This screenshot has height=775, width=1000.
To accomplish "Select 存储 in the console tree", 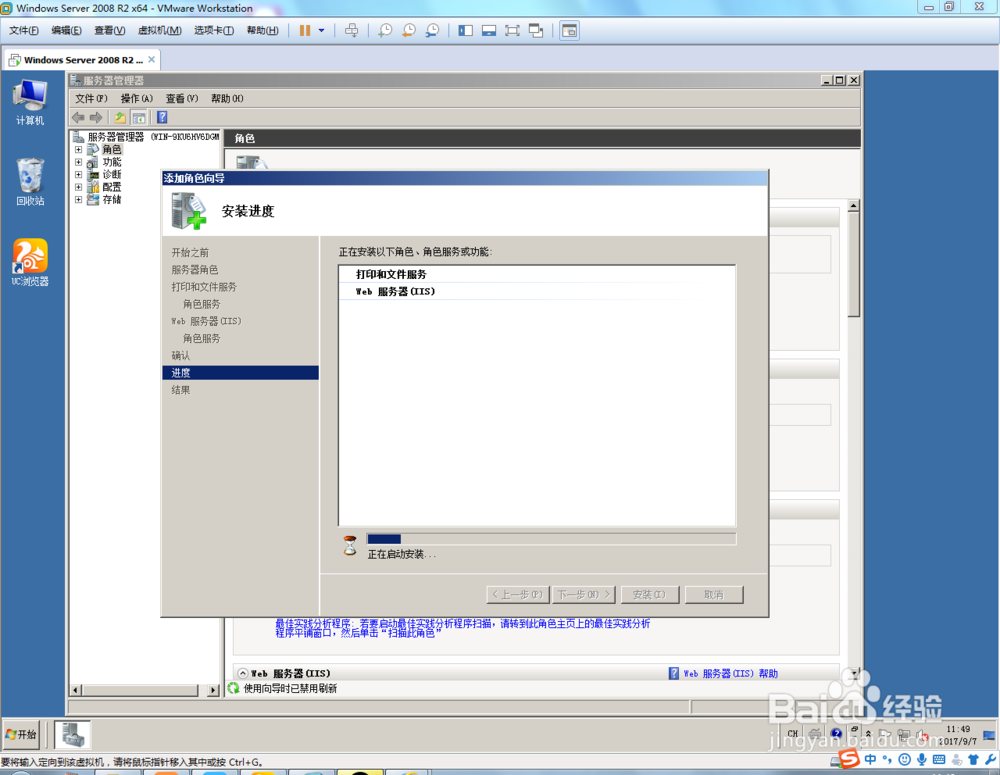I will click(112, 200).
